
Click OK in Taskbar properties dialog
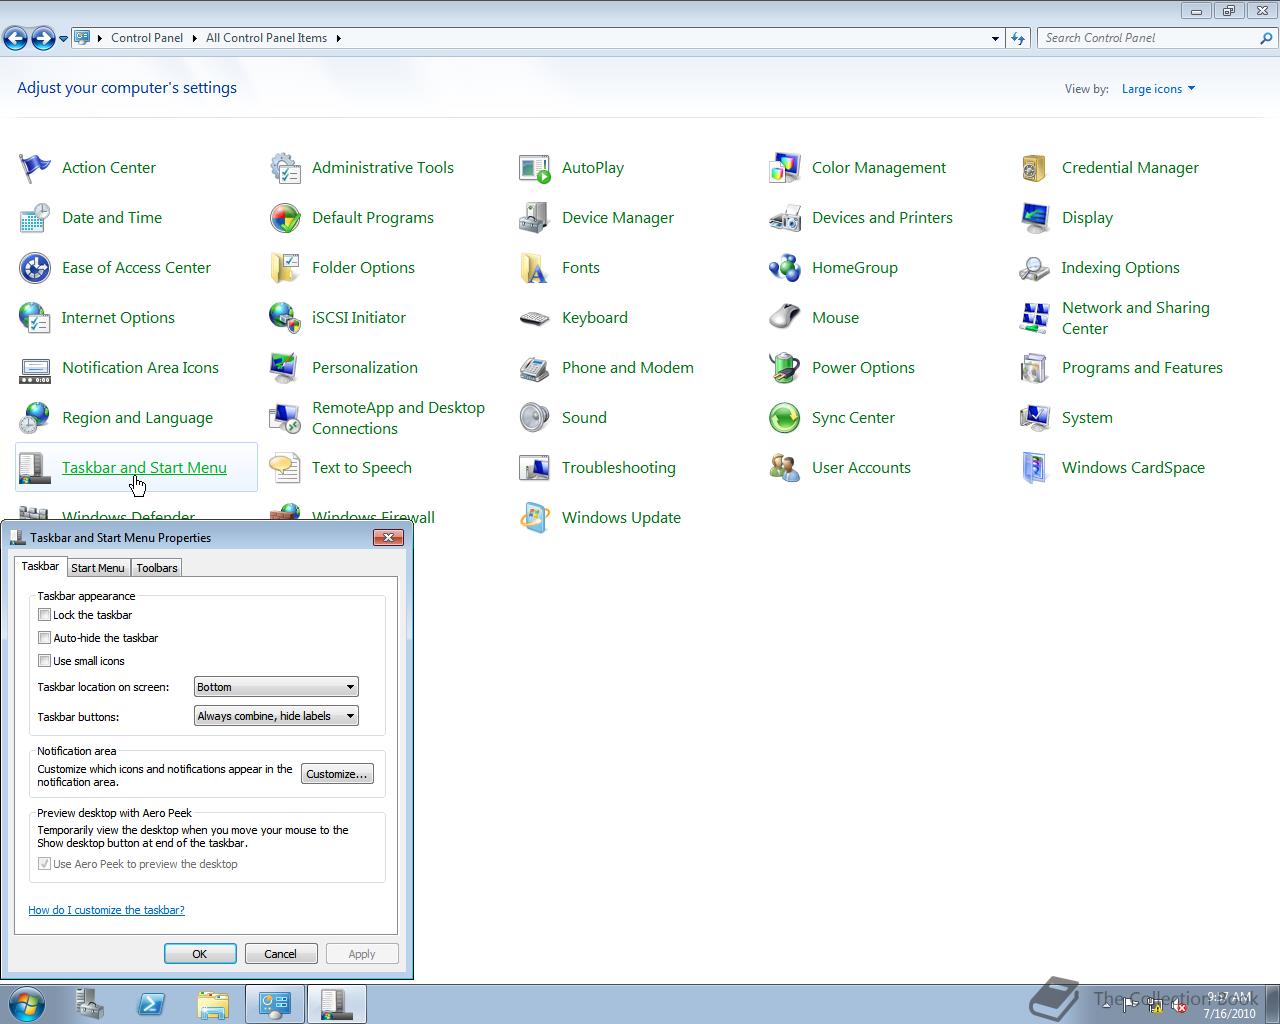[x=200, y=954]
